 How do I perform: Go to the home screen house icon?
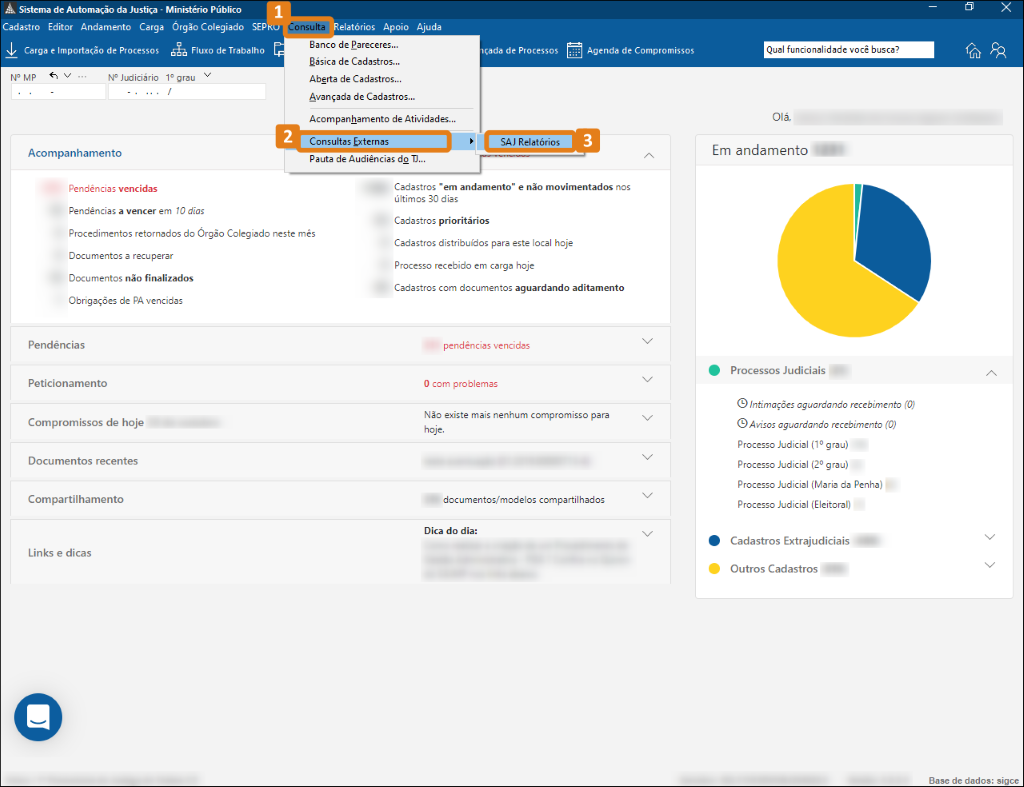pyautogui.click(x=973, y=50)
